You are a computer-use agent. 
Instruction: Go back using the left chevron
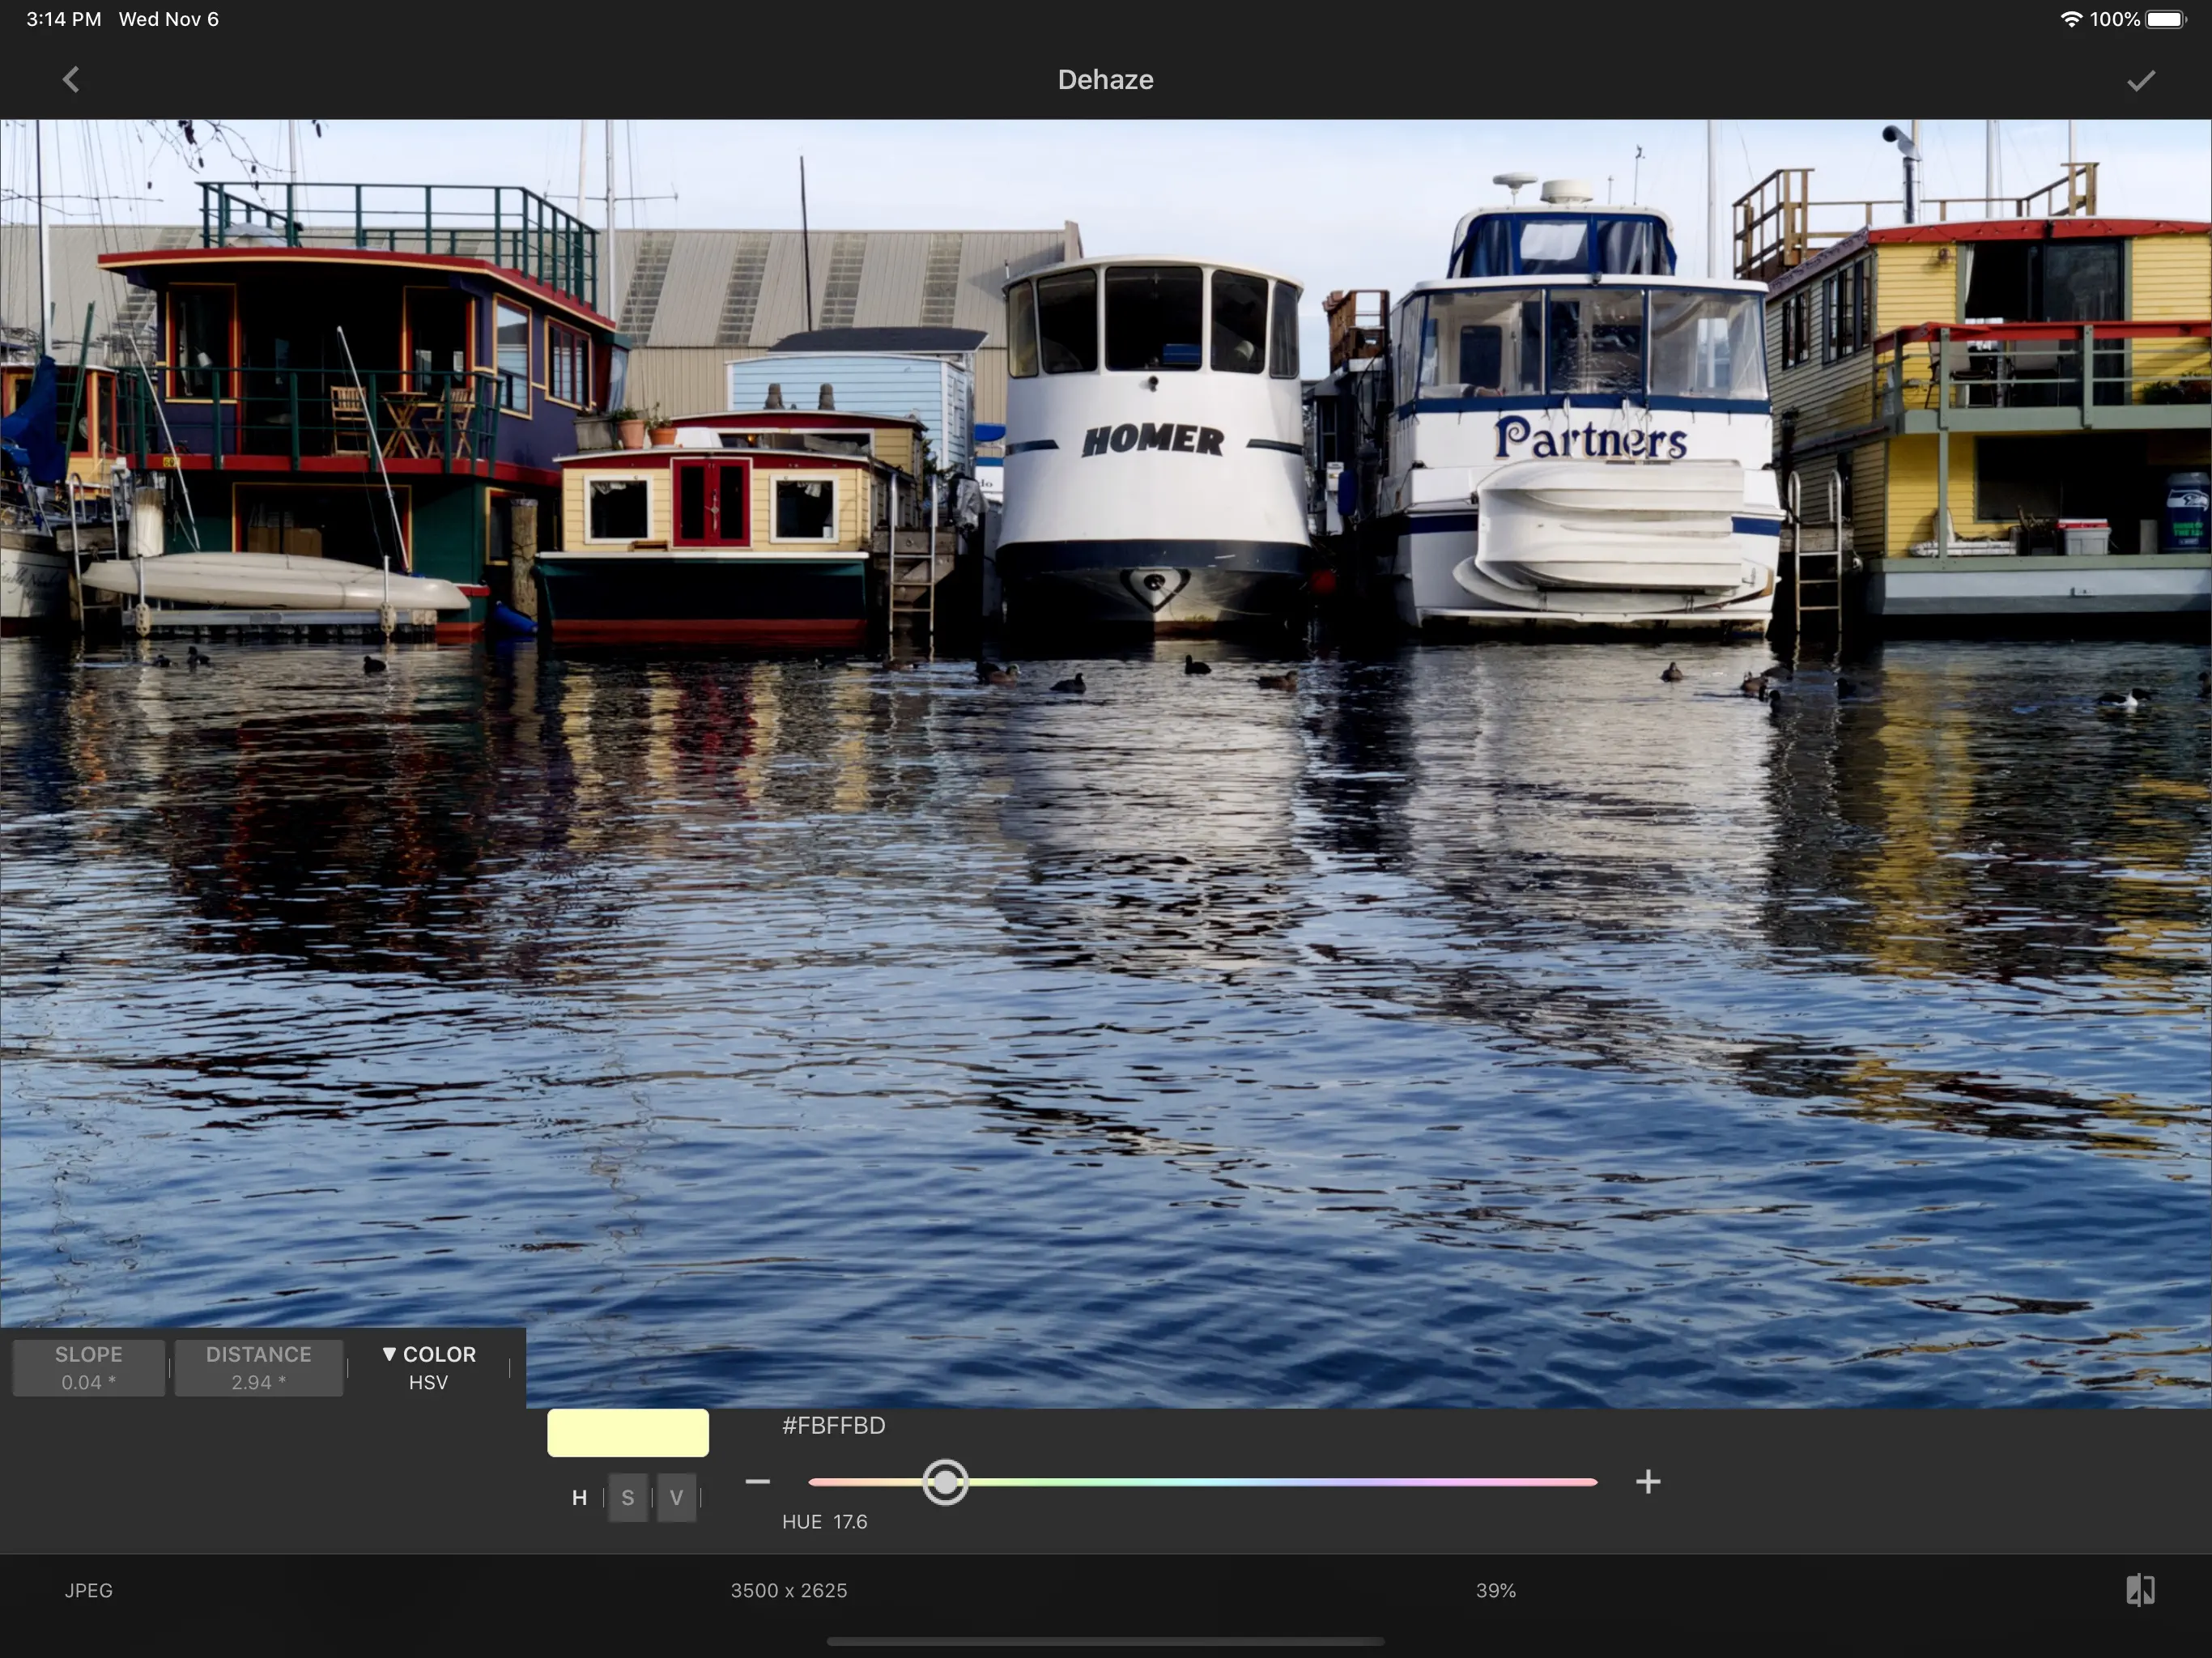(x=71, y=80)
